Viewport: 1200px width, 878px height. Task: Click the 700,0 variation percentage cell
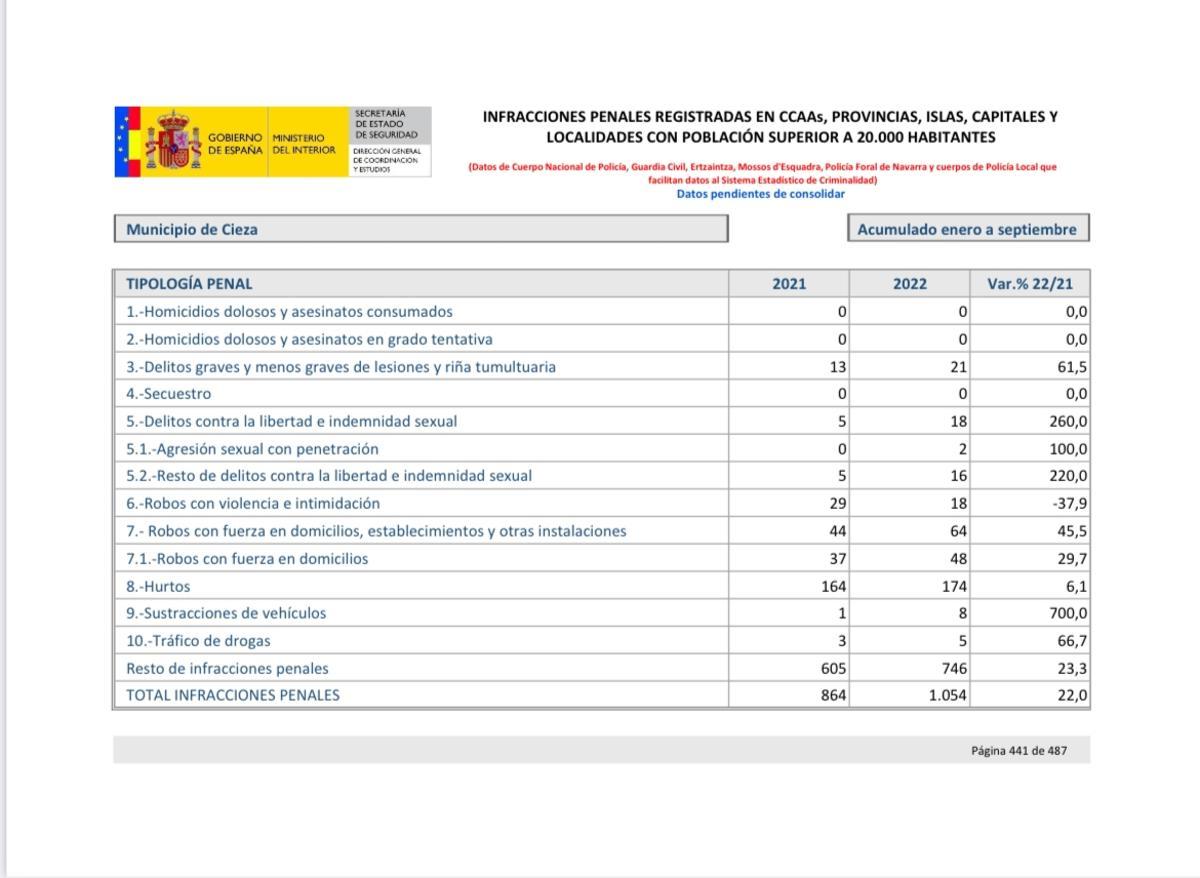click(x=1068, y=613)
